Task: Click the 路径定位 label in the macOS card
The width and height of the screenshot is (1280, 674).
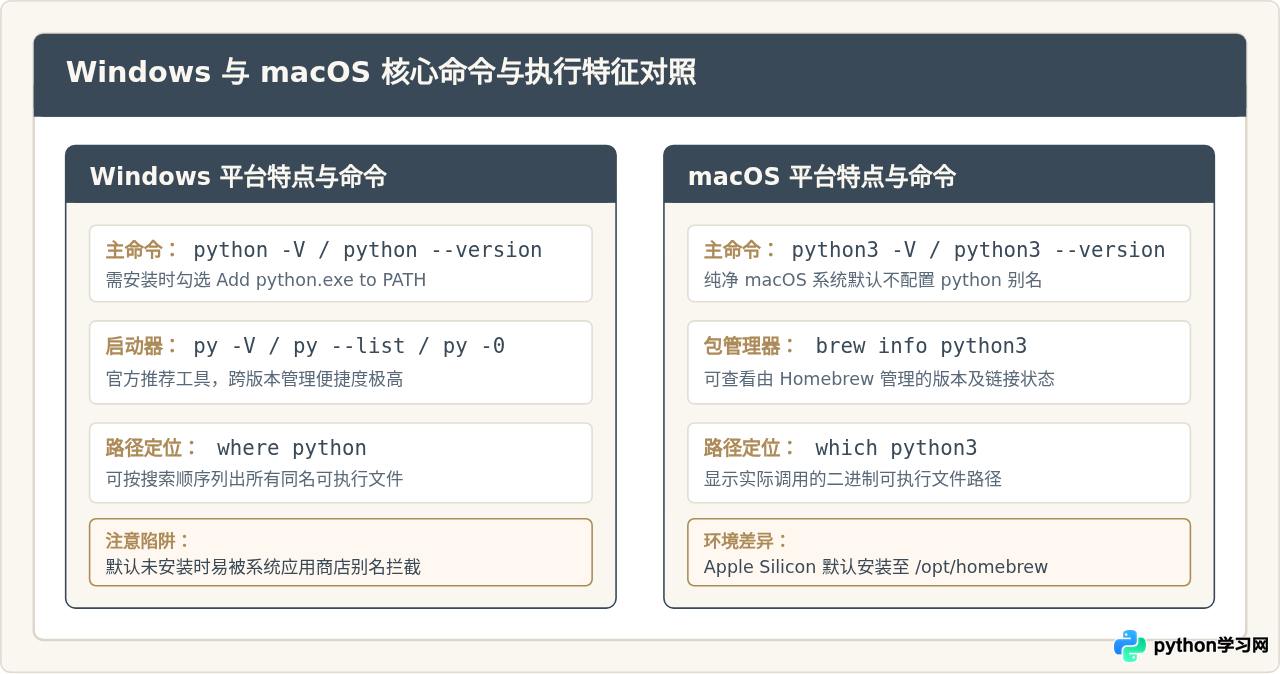Action: pyautogui.click(x=750, y=448)
